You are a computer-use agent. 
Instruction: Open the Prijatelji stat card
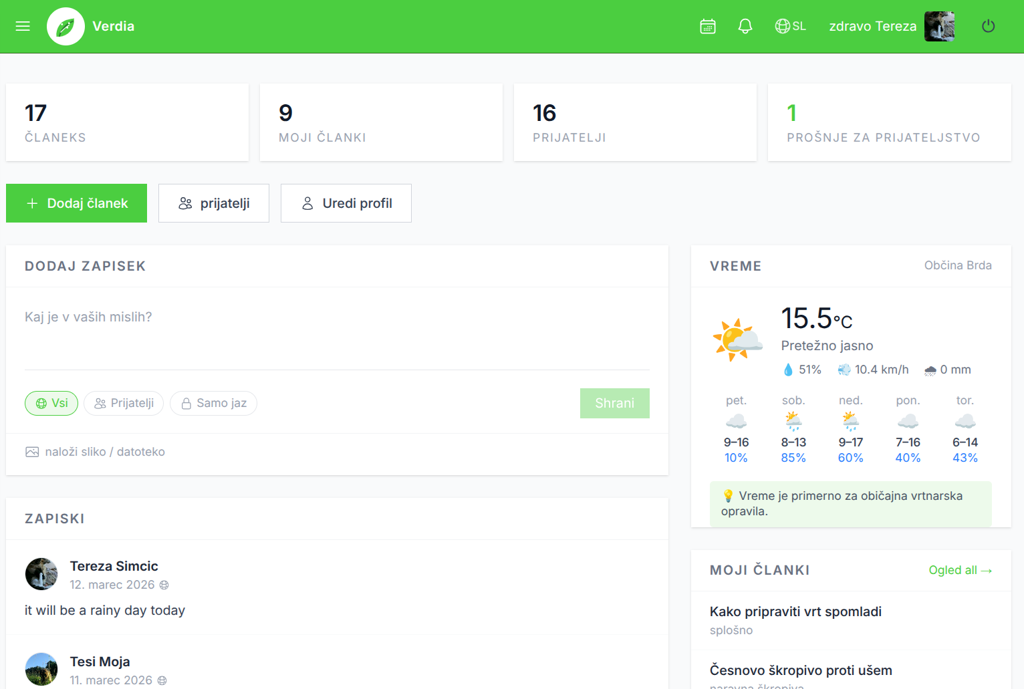(634, 122)
